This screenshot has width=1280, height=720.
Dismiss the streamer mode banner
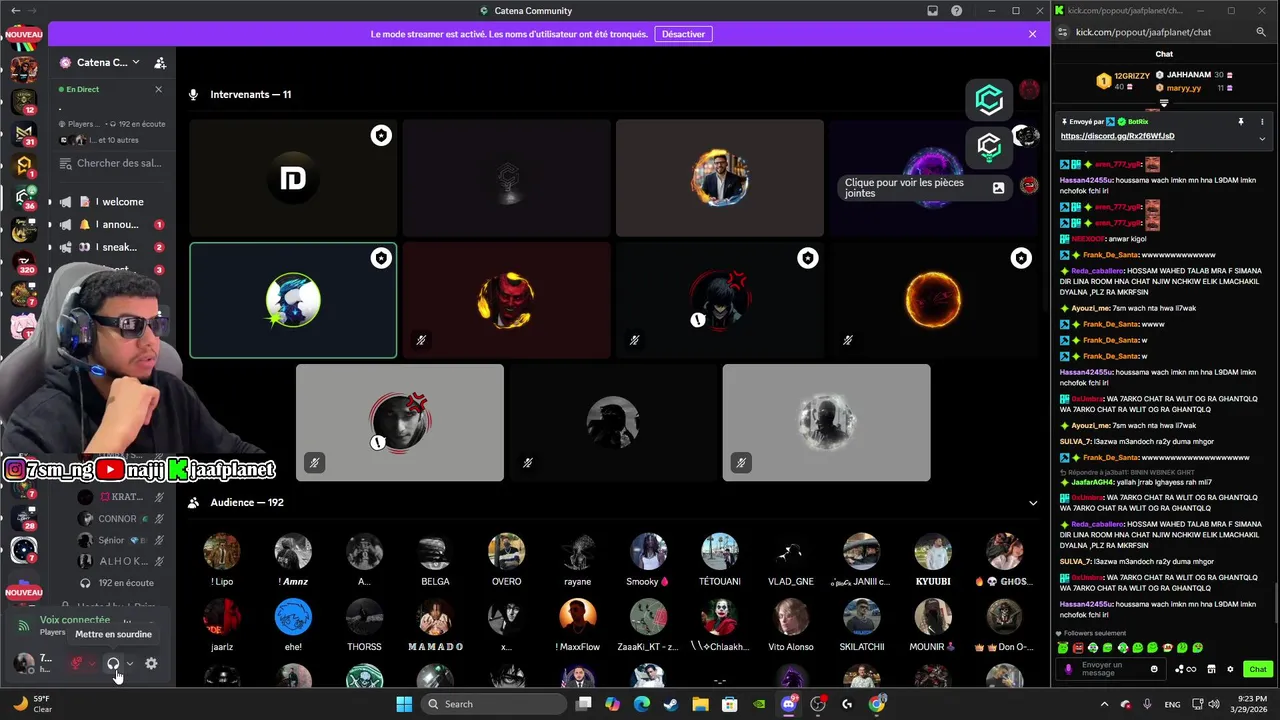click(1032, 34)
